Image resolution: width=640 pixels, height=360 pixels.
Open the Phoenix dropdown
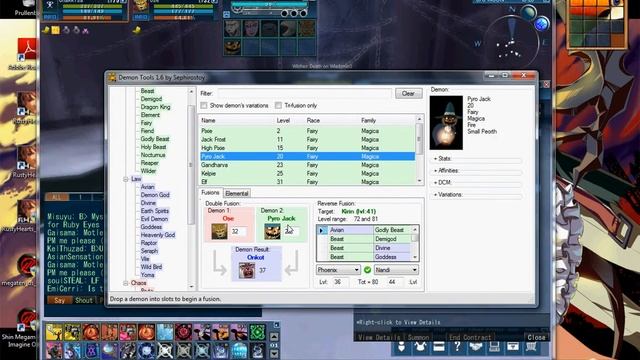338,270
